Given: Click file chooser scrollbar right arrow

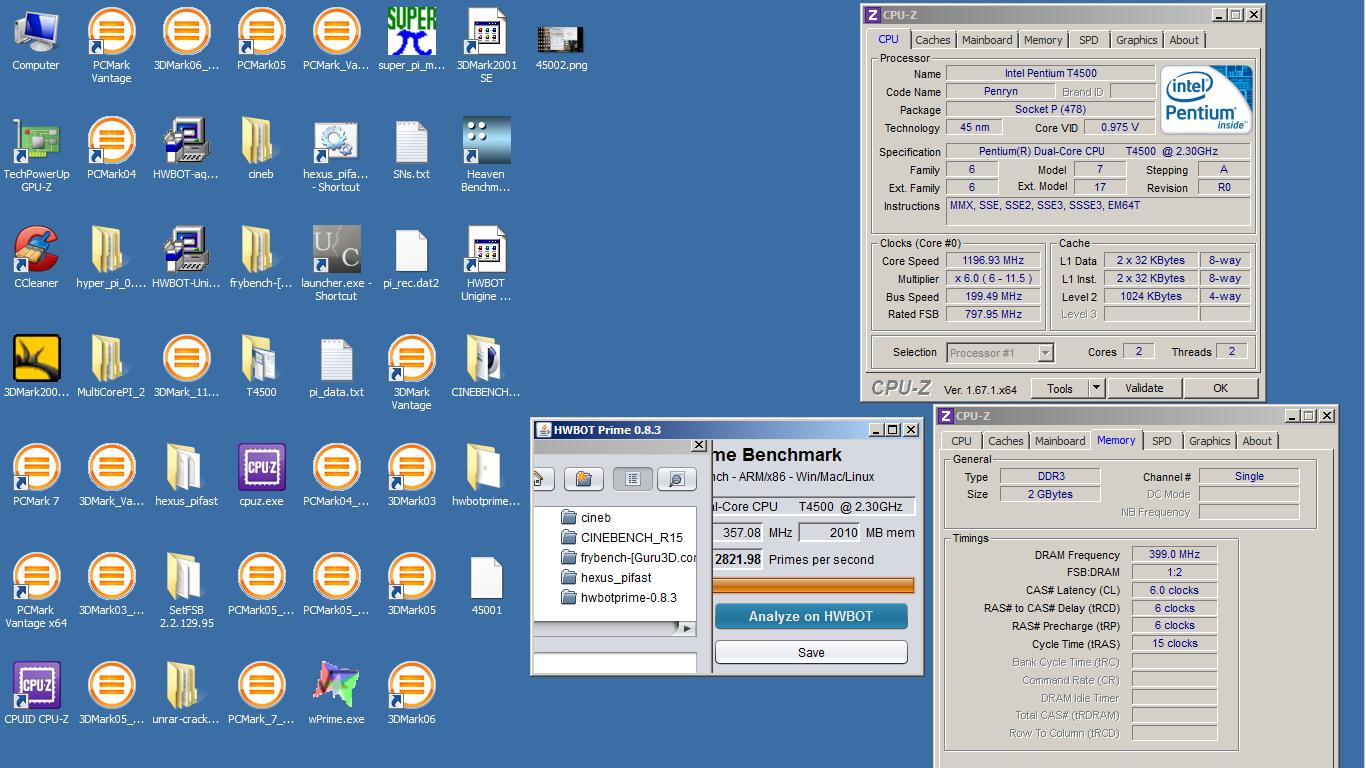Looking at the screenshot, I should click(687, 629).
